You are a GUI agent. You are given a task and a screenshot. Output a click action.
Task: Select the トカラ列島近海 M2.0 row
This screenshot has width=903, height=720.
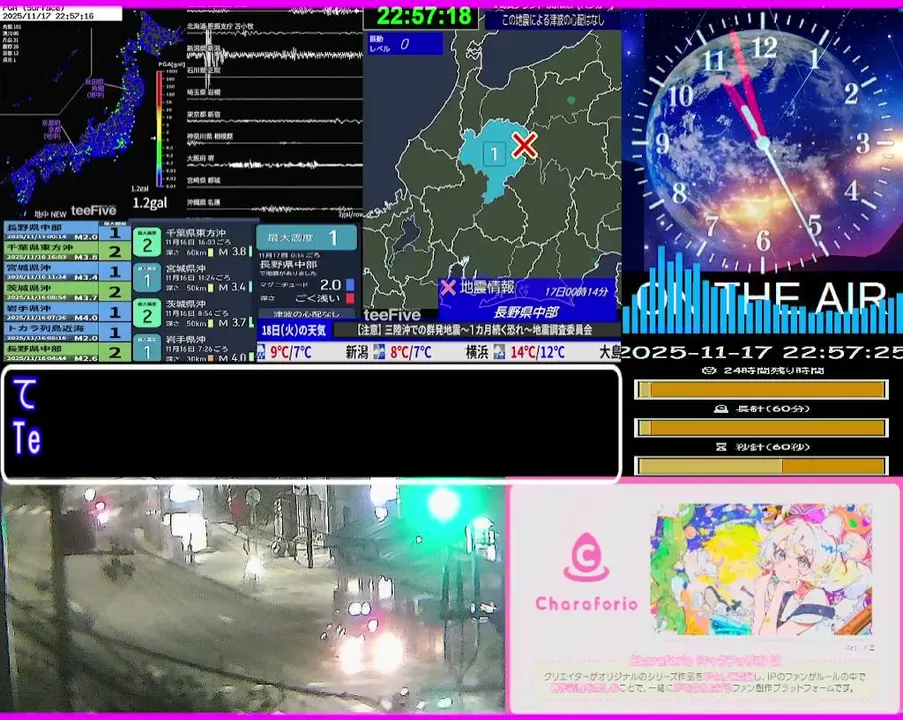(67, 332)
